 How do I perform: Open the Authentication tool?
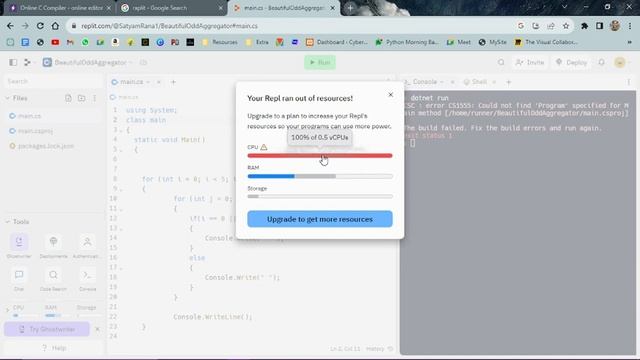click(x=87, y=246)
